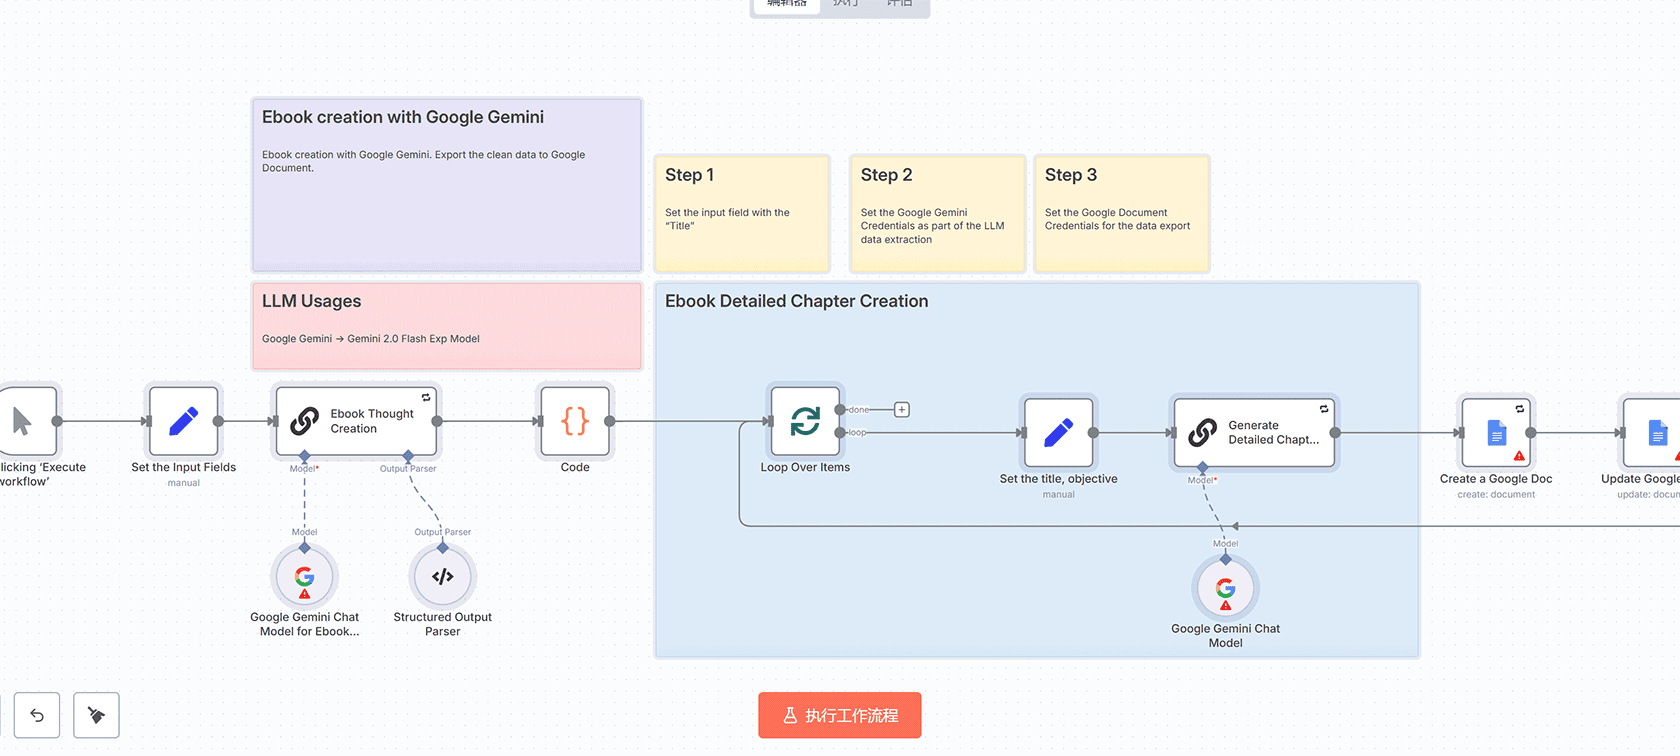
Task: Select the Structured Output Parser node
Action: pyautogui.click(x=442, y=577)
